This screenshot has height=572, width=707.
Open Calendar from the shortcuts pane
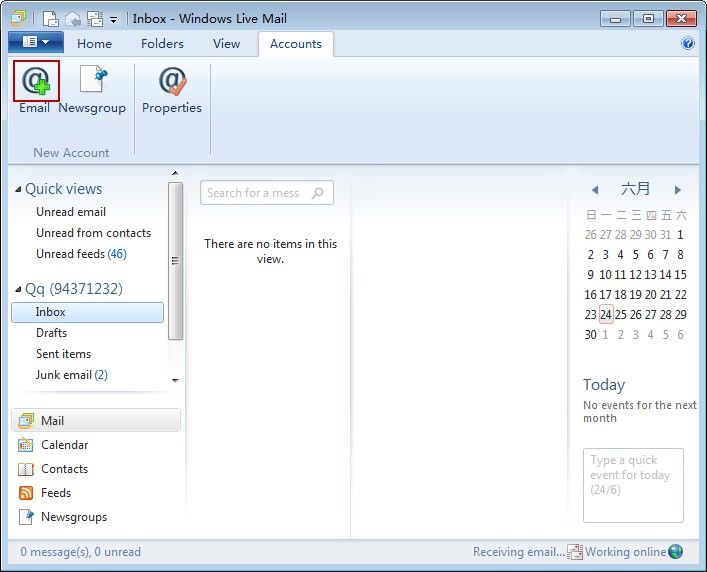click(53, 445)
